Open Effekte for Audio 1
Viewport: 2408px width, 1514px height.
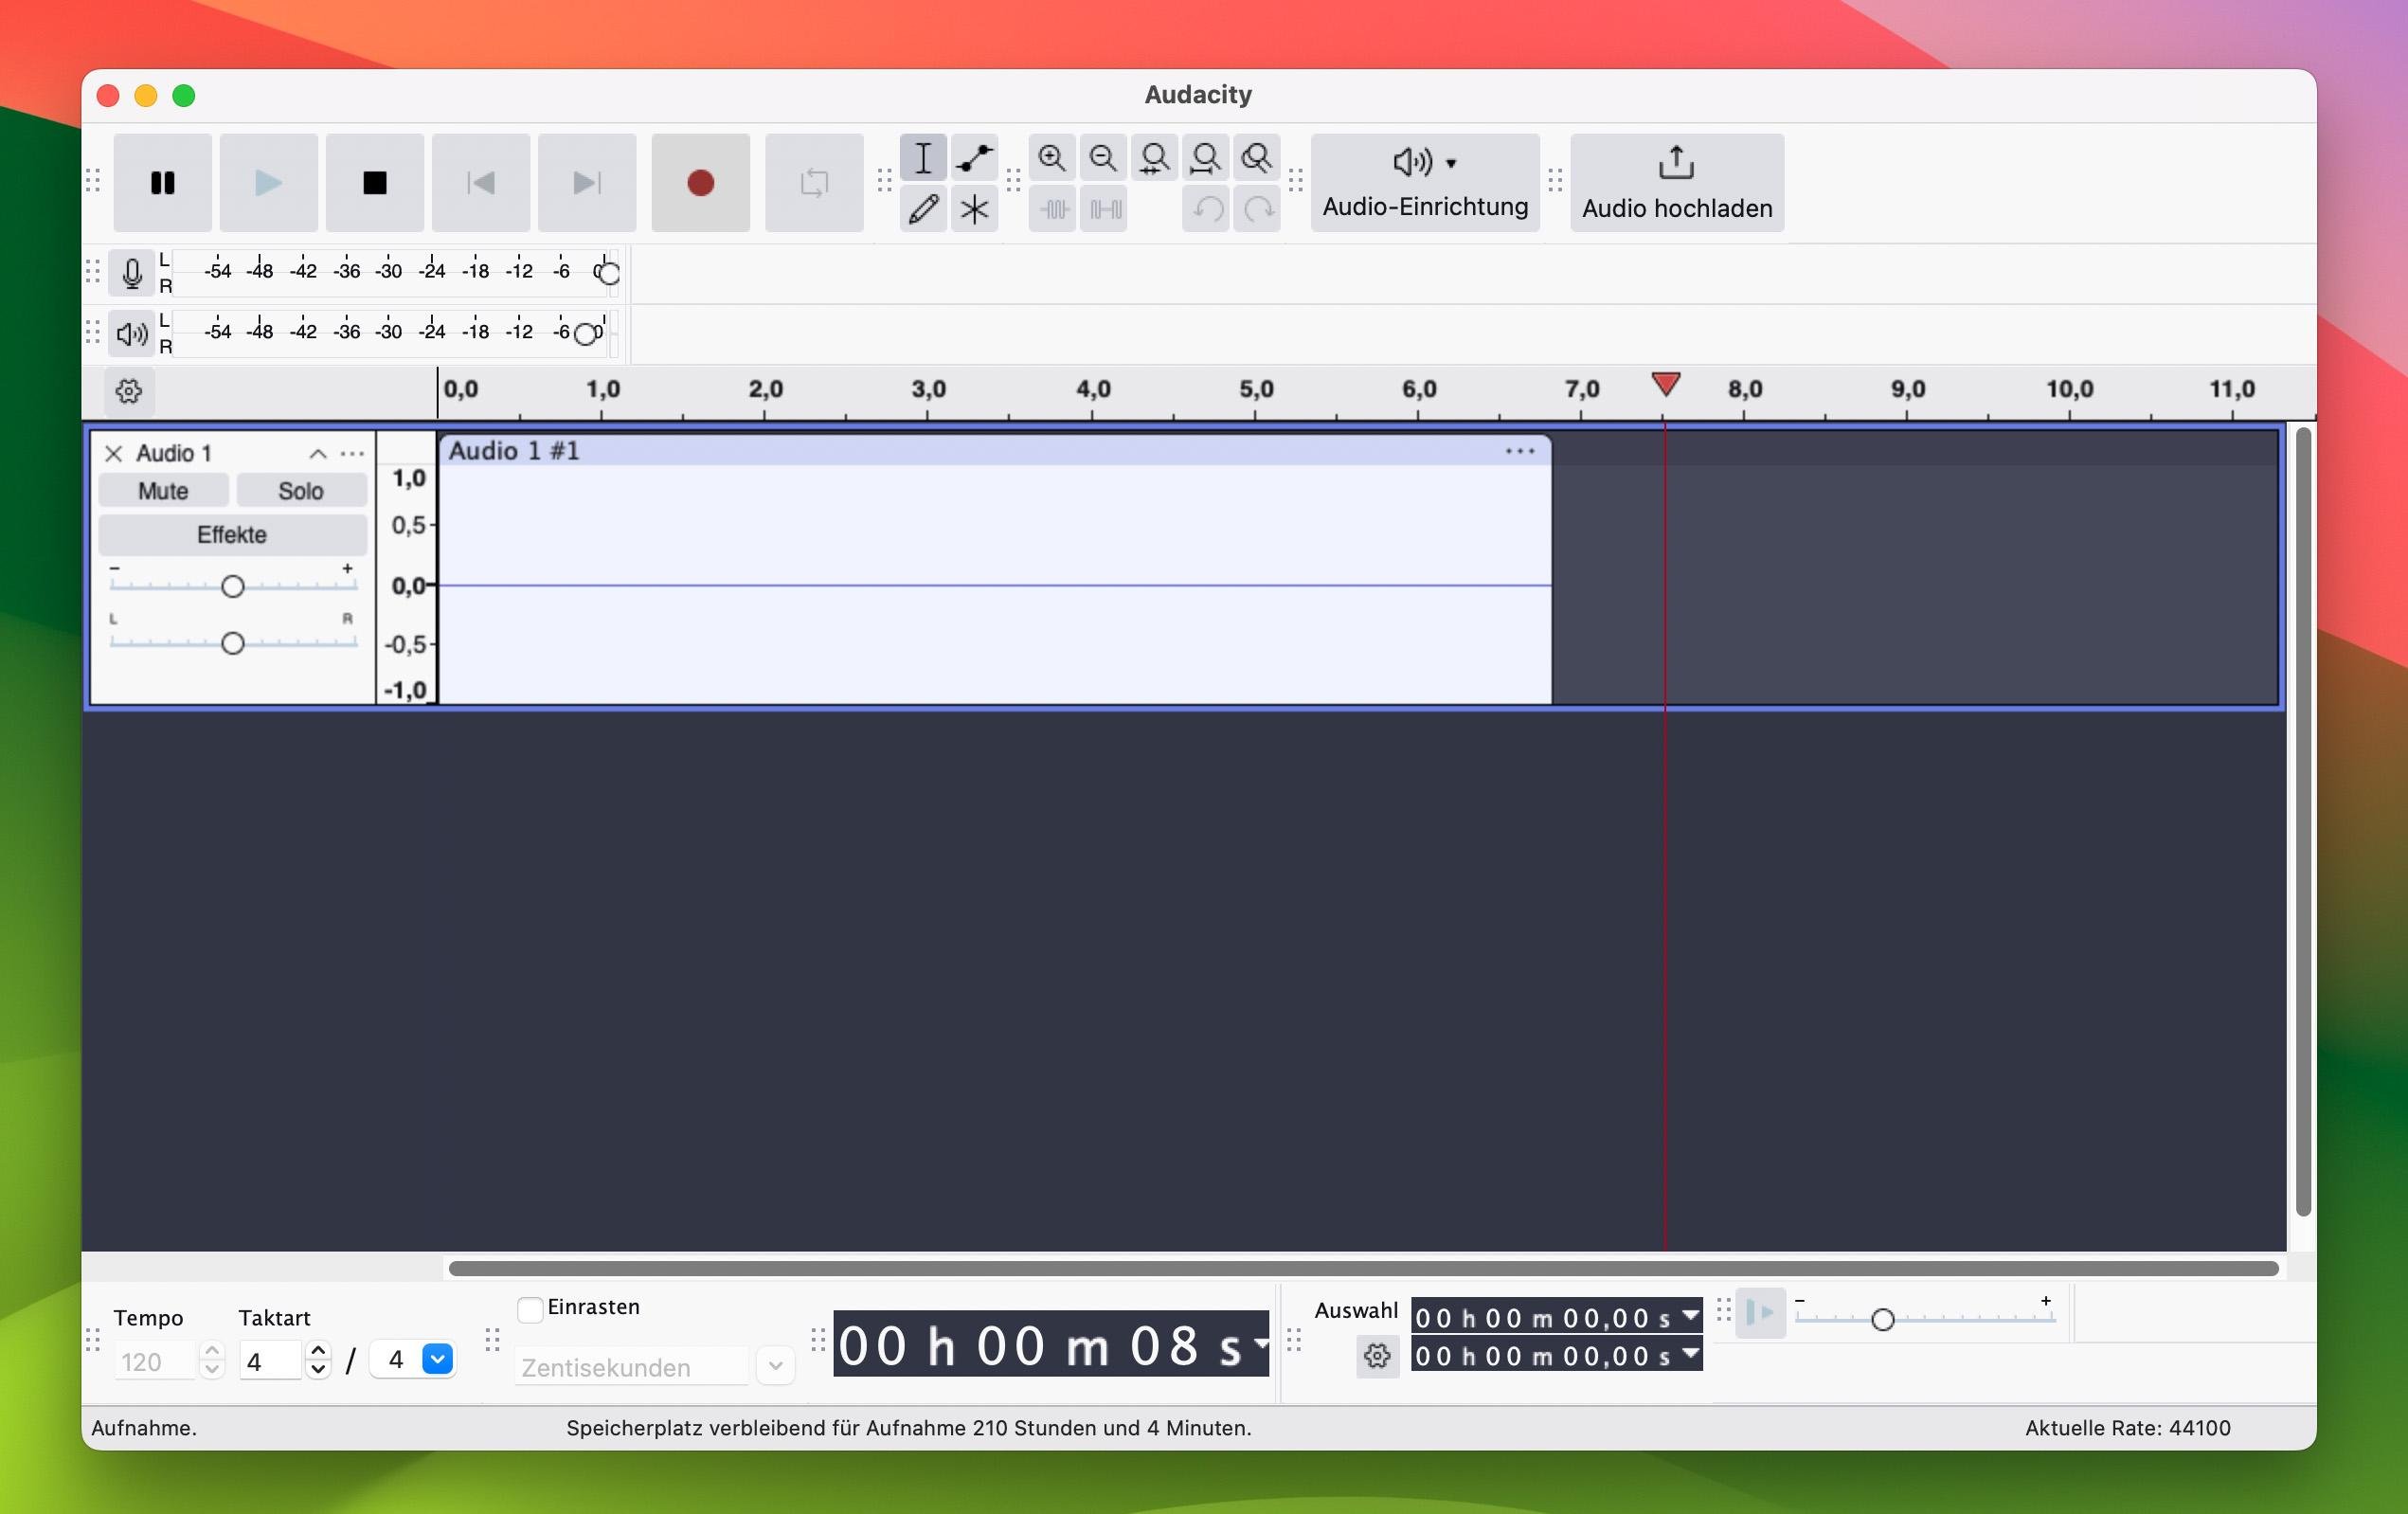pyautogui.click(x=232, y=535)
